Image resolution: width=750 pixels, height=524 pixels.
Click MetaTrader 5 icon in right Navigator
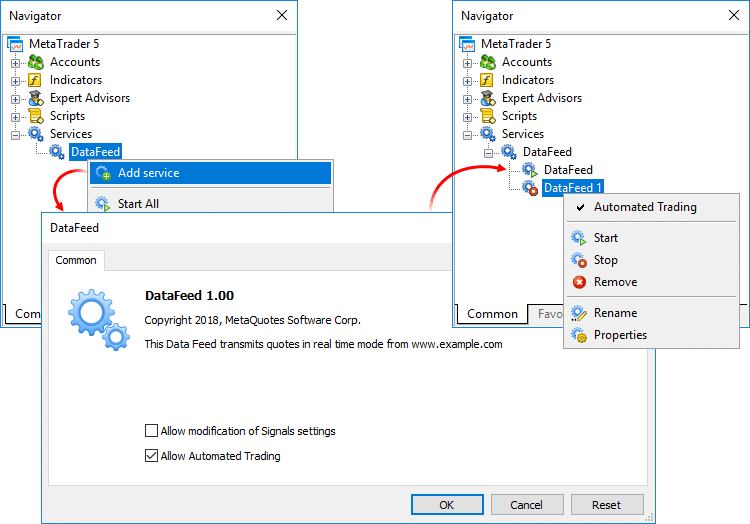tap(467, 44)
